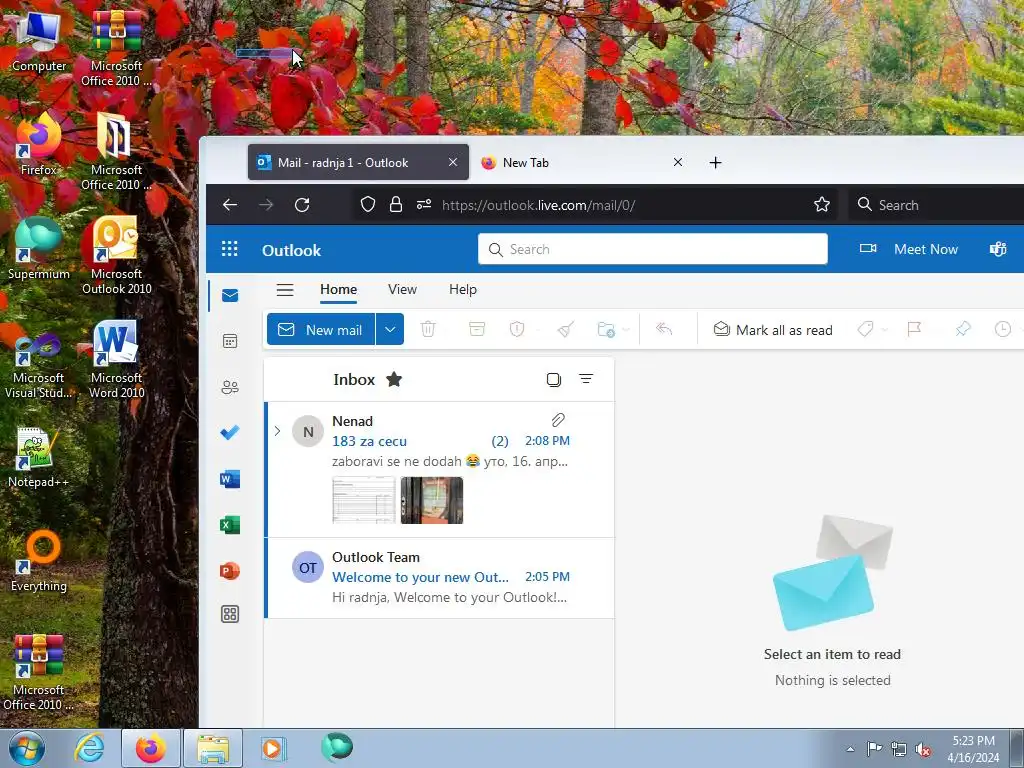Expand the New mail dropdown arrow
The image size is (1024, 768).
click(x=390, y=330)
